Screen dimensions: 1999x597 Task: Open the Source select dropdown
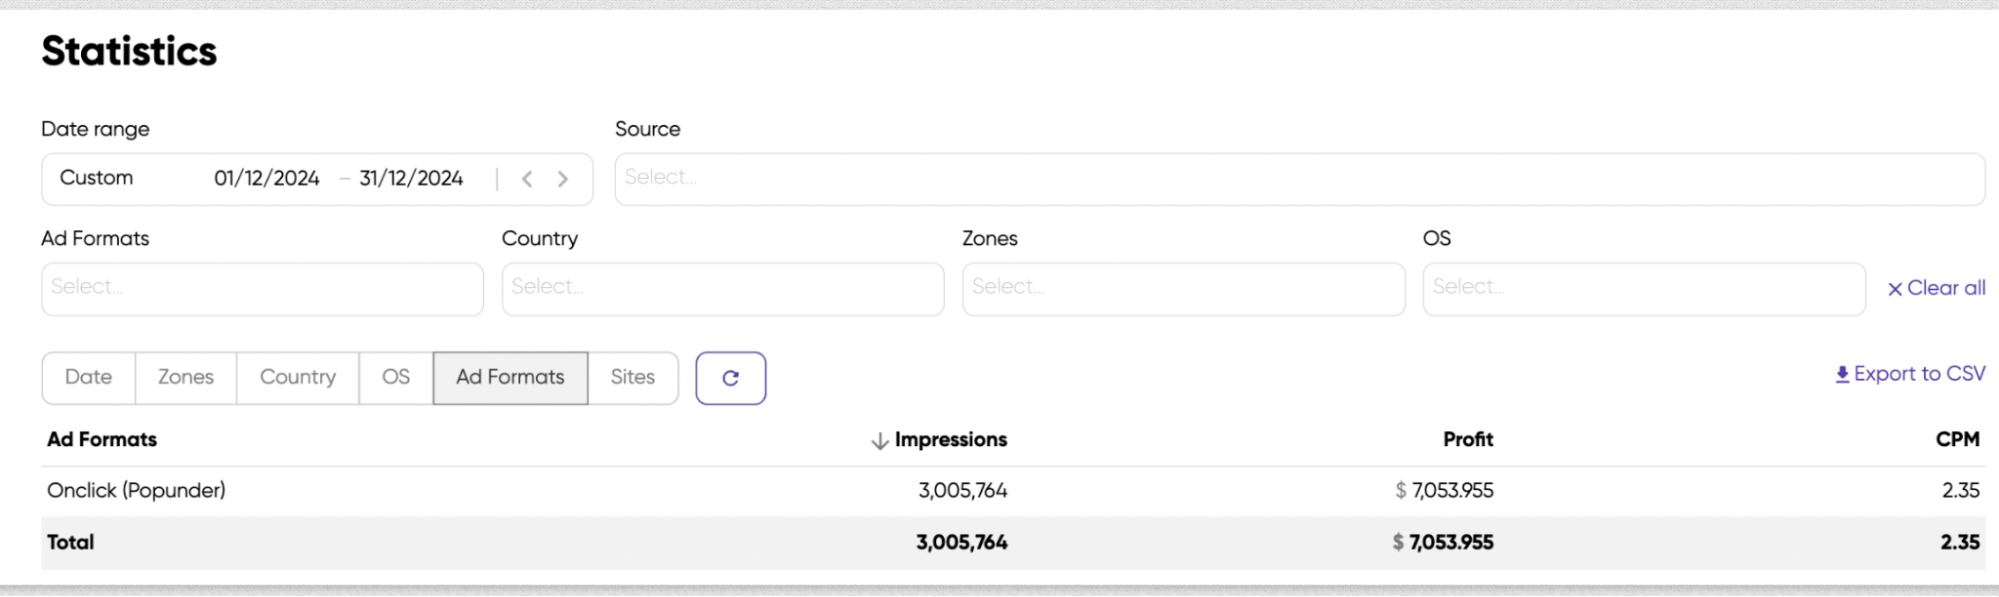coord(1298,179)
